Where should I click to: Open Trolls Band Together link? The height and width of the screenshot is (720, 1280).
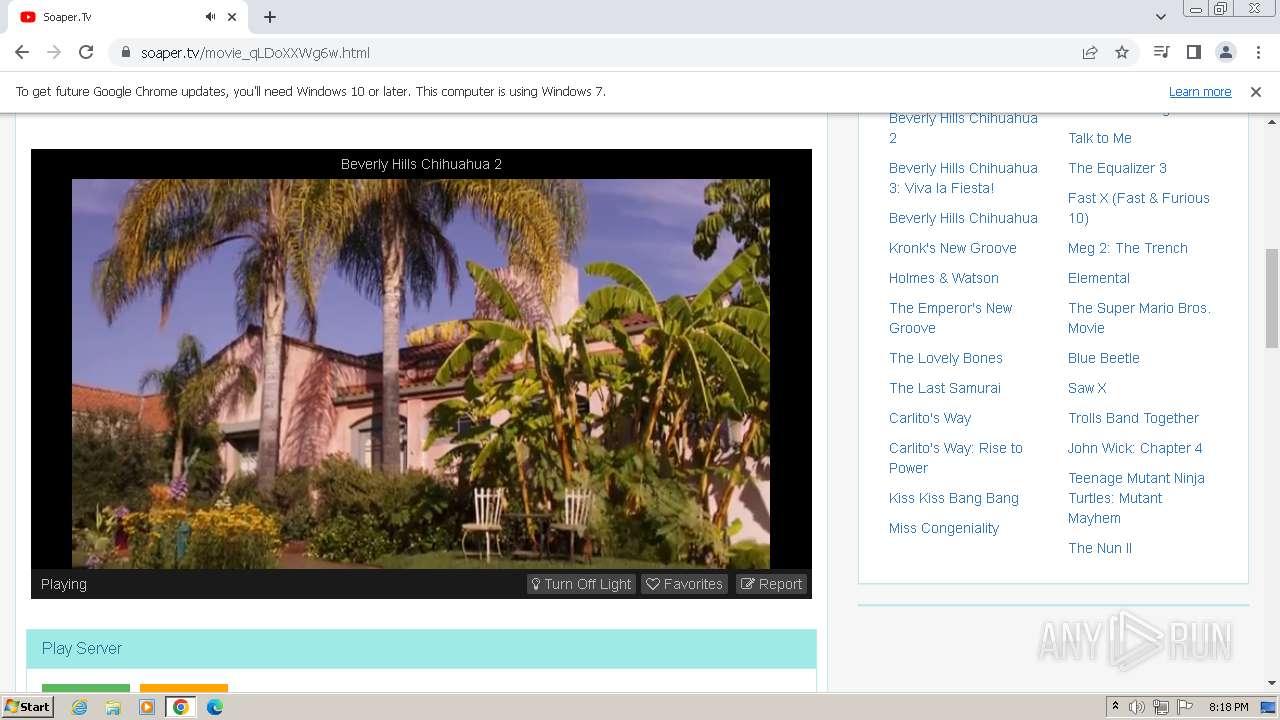click(x=1133, y=418)
